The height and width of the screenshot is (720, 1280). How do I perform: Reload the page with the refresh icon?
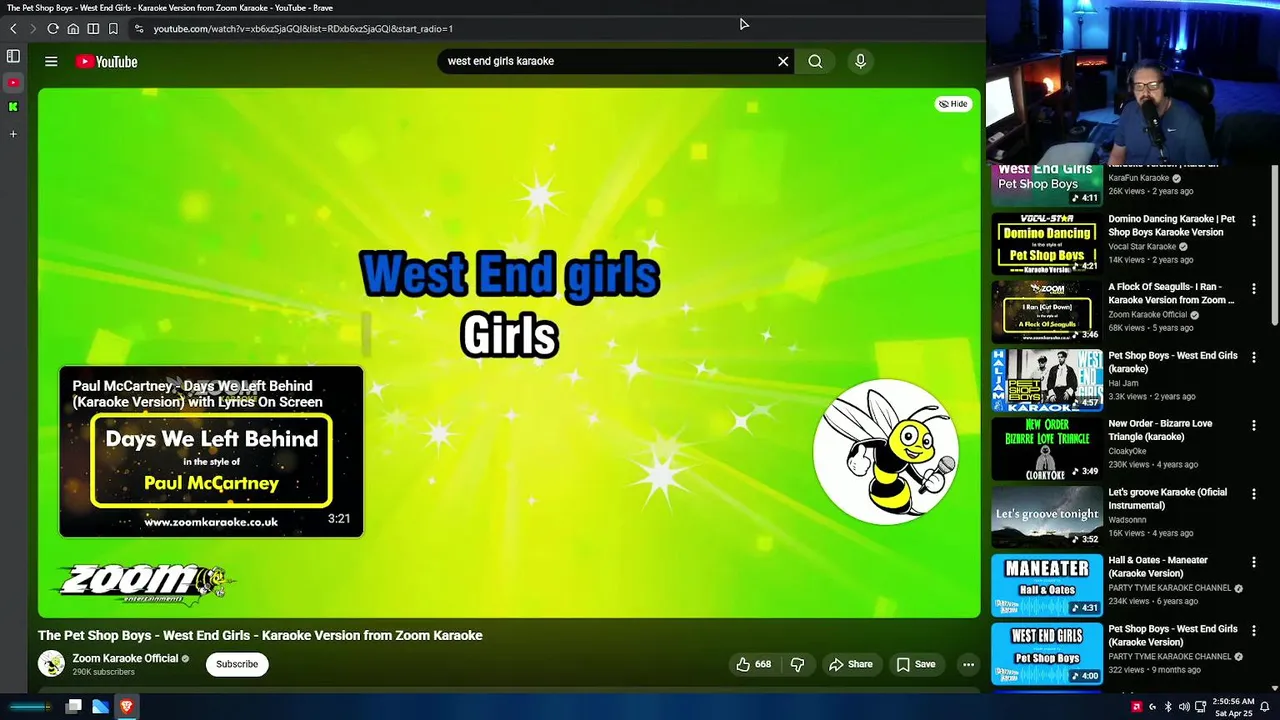tap(53, 29)
